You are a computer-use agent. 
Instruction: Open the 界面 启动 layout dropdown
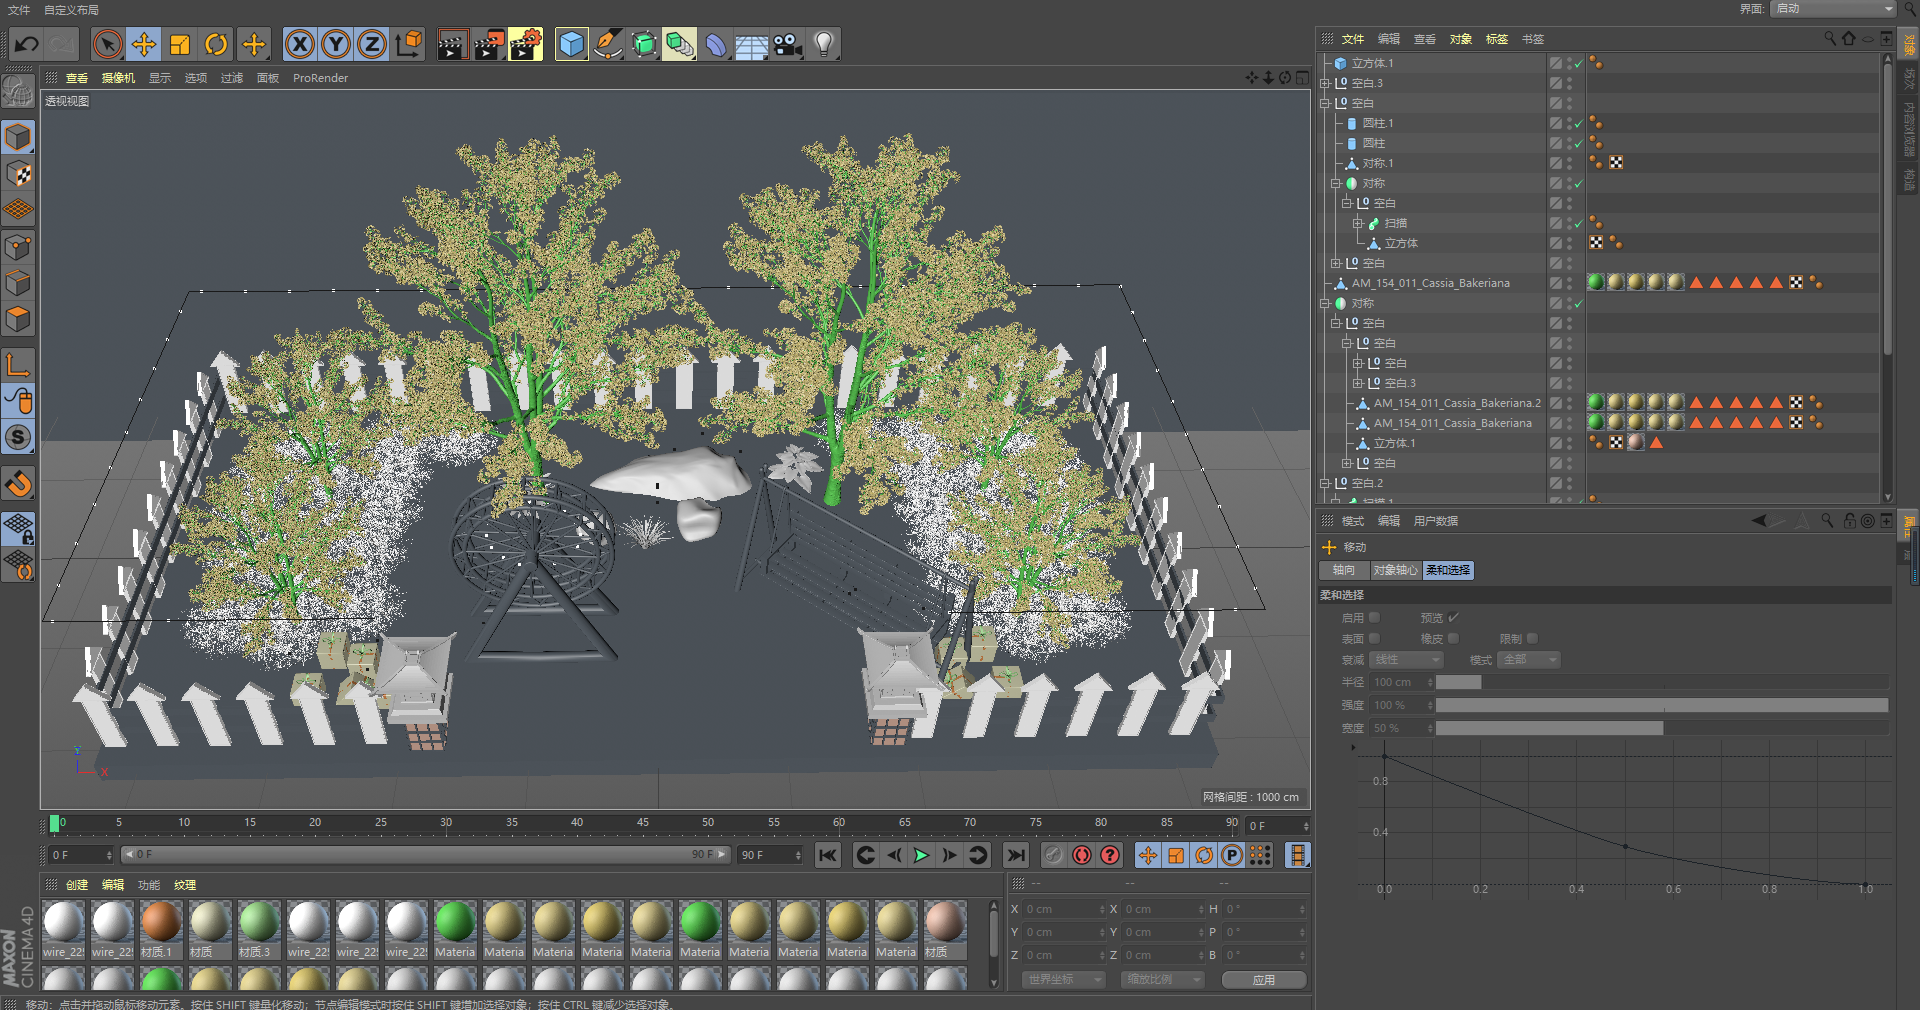coord(1834,9)
